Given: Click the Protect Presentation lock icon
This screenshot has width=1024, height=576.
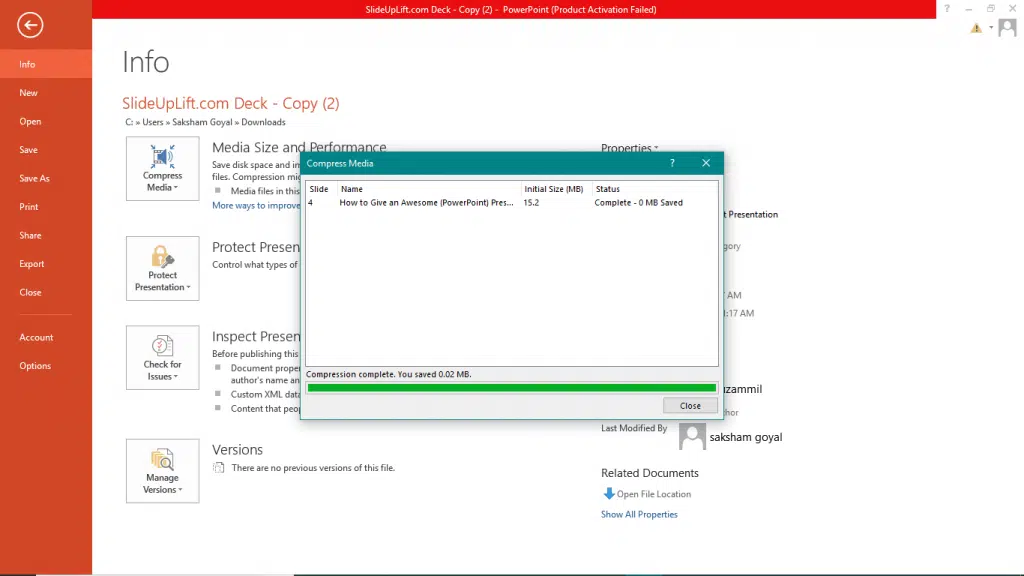Looking at the screenshot, I should [x=162, y=256].
